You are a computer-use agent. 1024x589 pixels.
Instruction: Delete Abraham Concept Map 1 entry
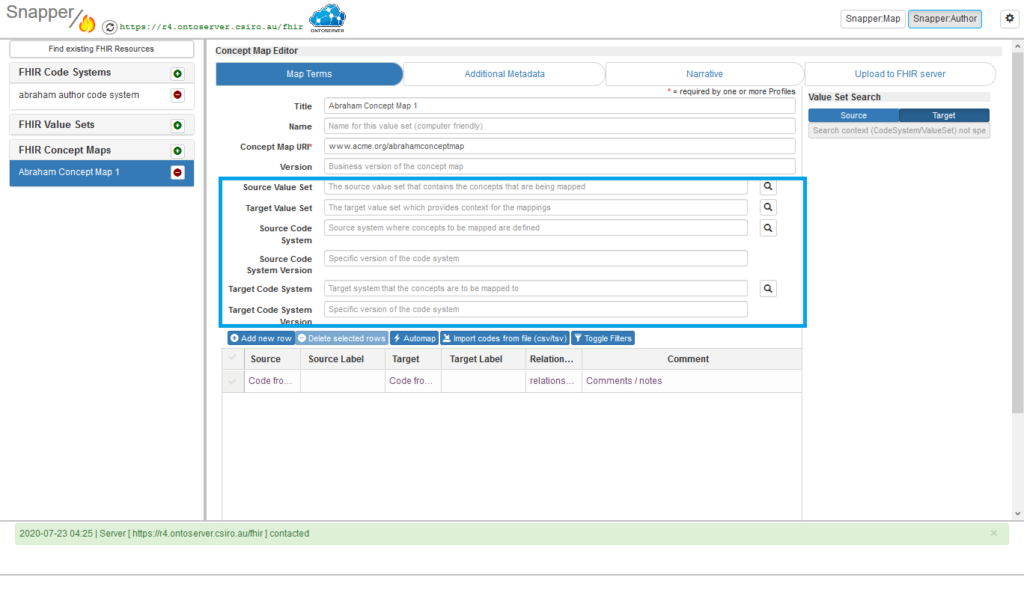pos(177,172)
